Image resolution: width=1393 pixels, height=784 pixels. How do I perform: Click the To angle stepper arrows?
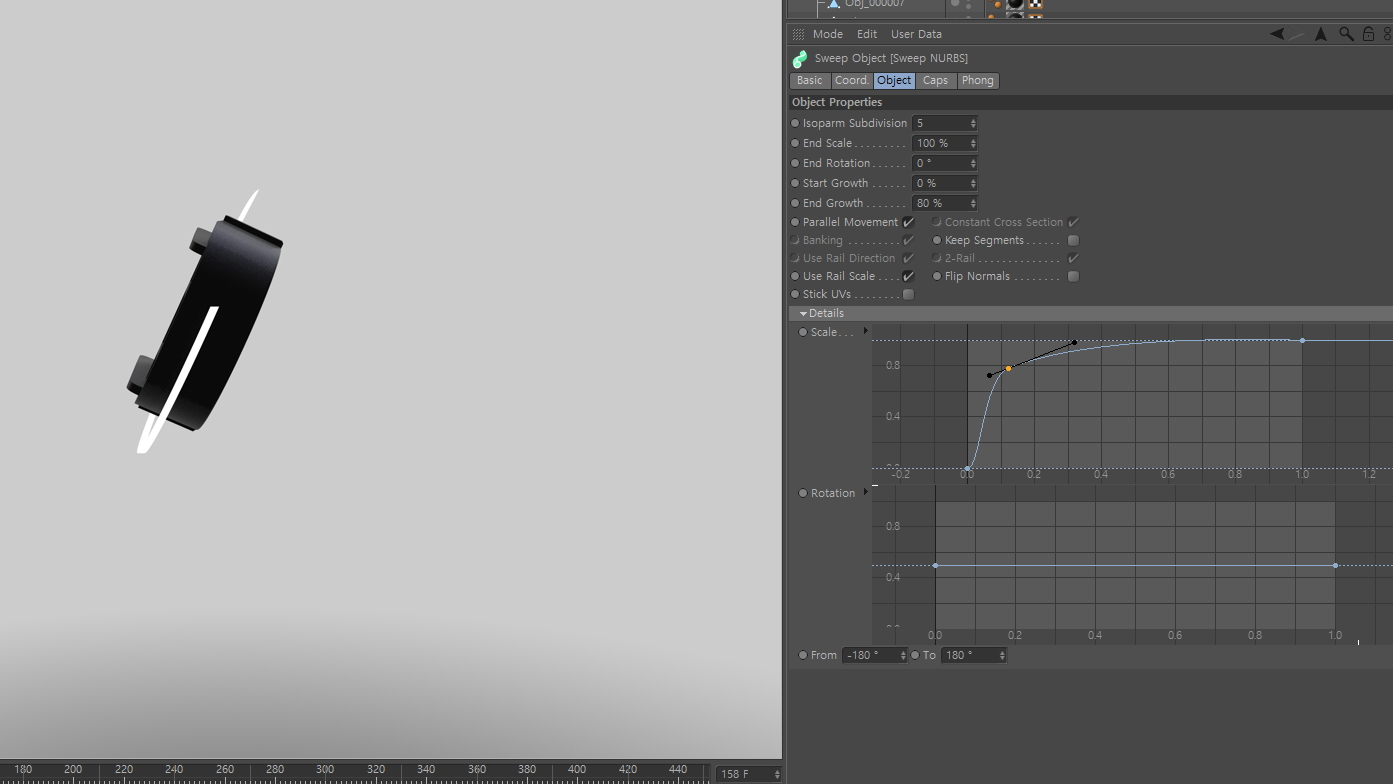point(1002,655)
